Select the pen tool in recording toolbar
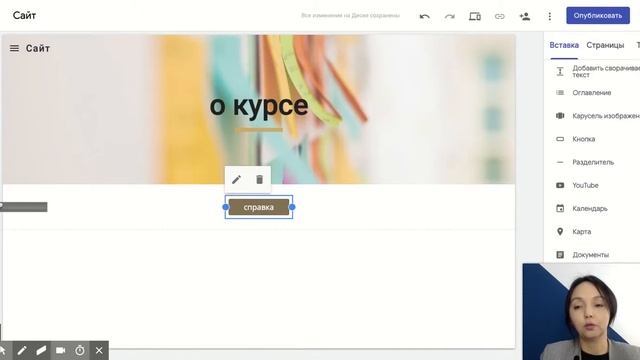This screenshot has height=360, width=640. point(22,350)
